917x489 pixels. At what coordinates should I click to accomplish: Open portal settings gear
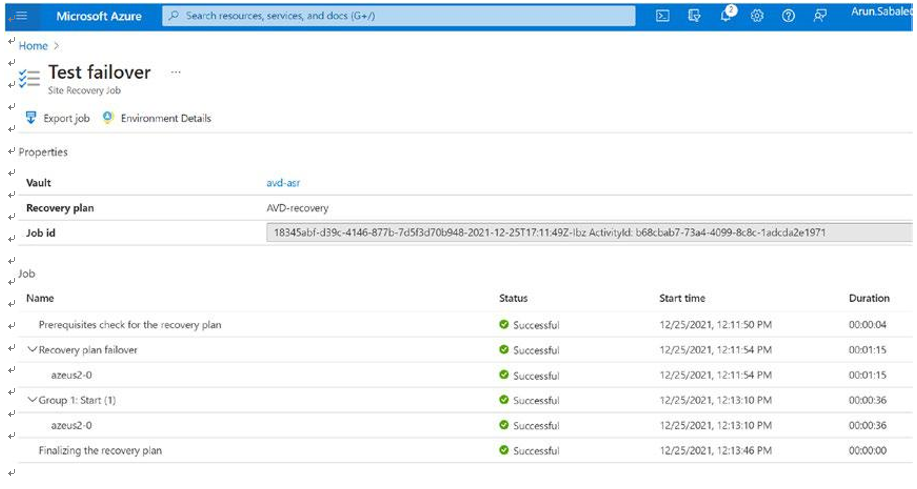tap(757, 16)
